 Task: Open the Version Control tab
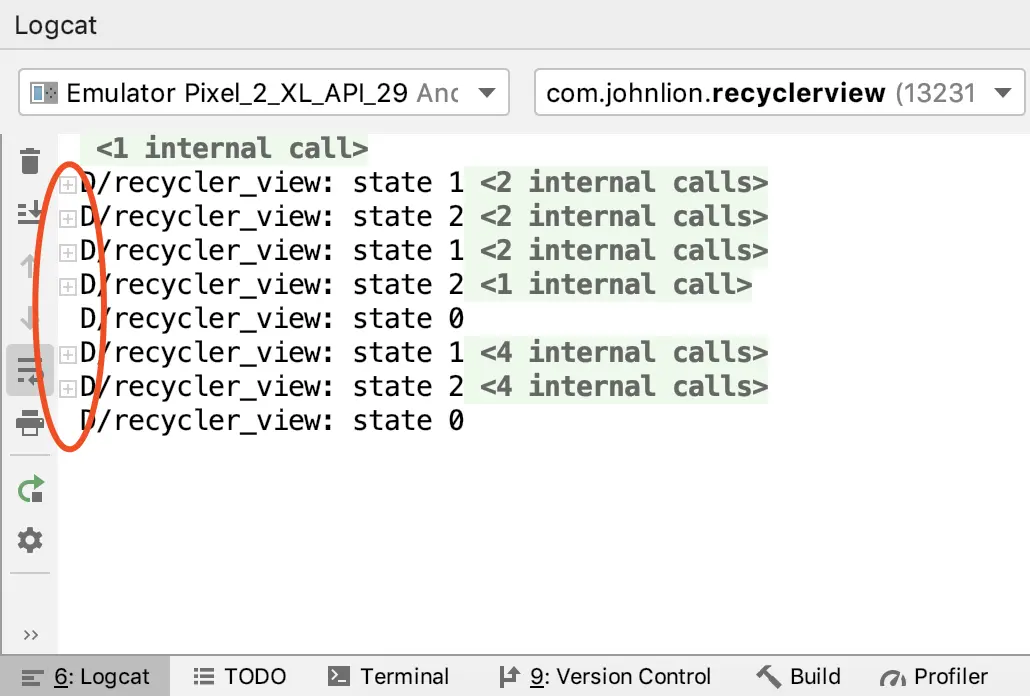point(604,676)
